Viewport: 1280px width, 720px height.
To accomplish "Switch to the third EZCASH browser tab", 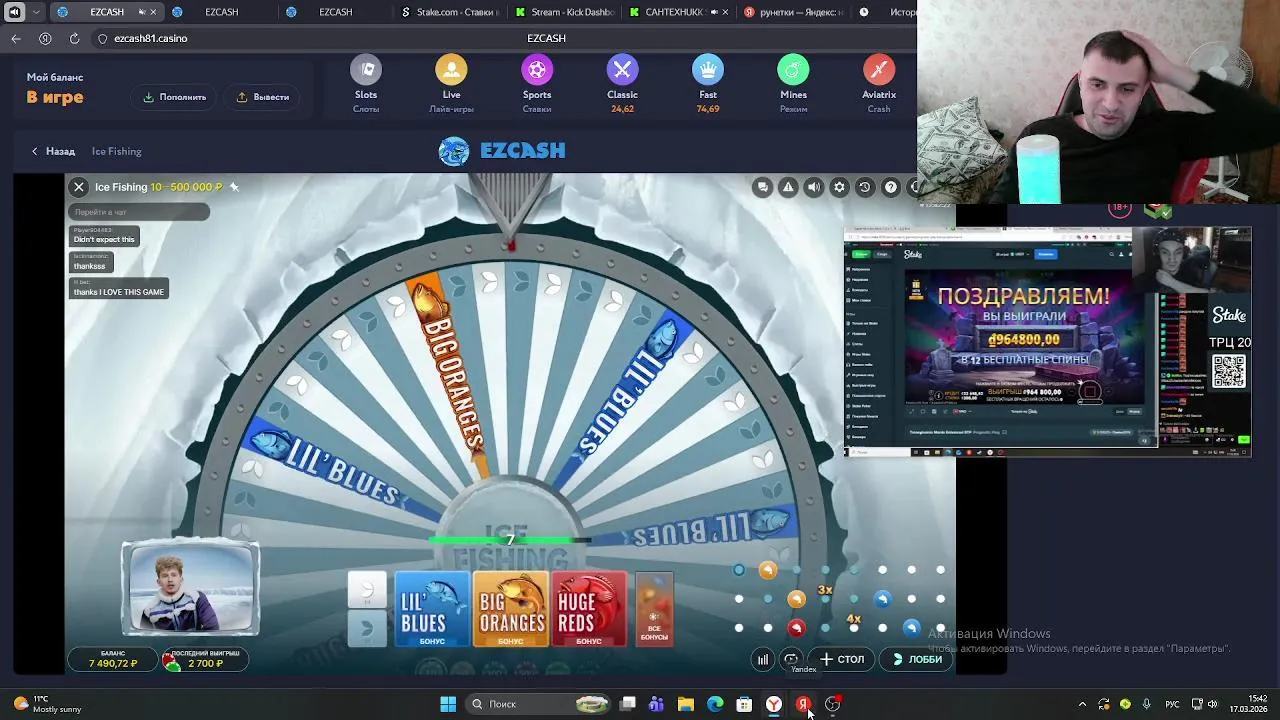I will tap(334, 12).
